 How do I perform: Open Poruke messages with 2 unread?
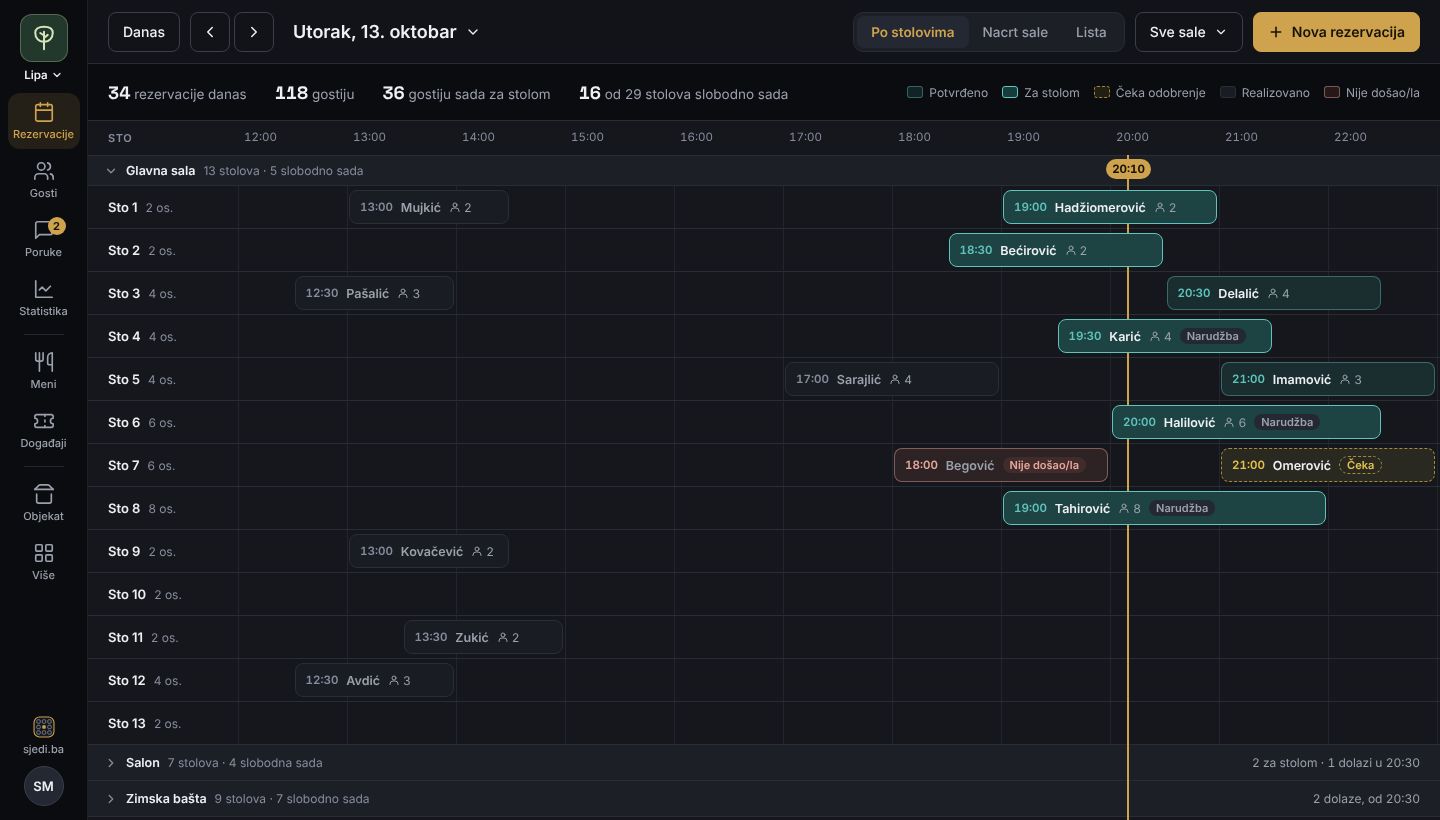tap(43, 239)
